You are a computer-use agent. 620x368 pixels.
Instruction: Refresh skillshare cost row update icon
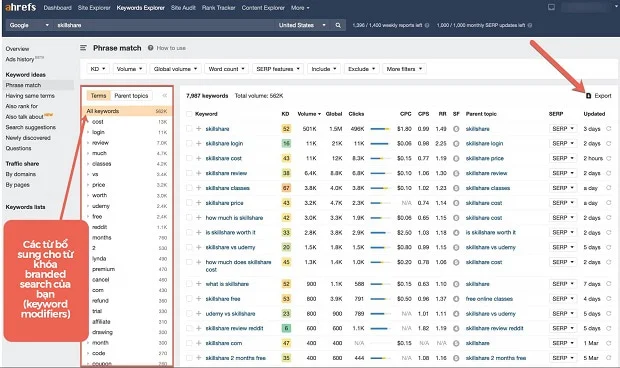(609, 158)
